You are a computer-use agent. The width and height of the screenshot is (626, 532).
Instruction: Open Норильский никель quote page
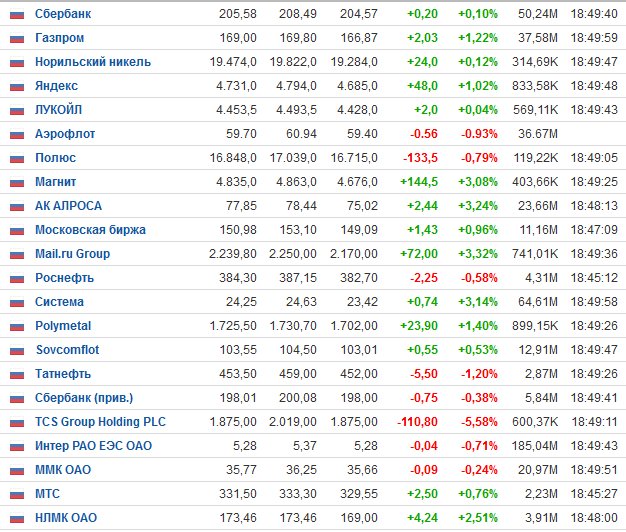[93, 62]
